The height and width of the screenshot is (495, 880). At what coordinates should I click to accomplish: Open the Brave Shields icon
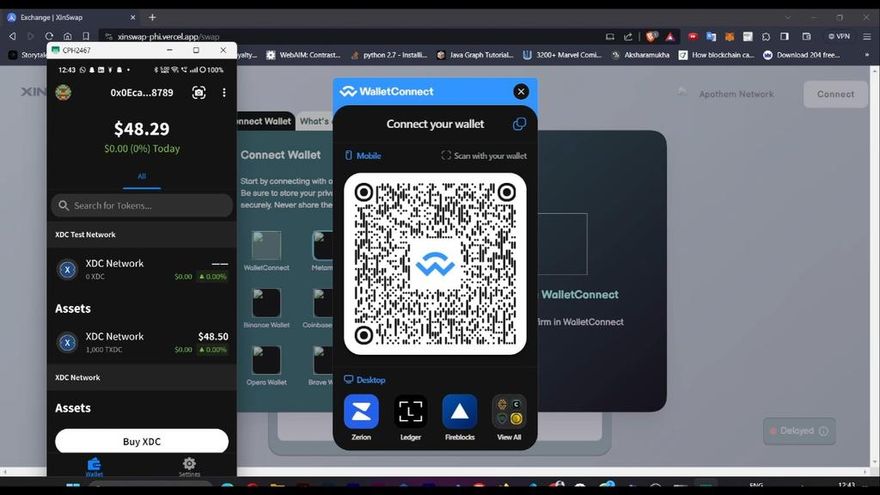[651, 36]
